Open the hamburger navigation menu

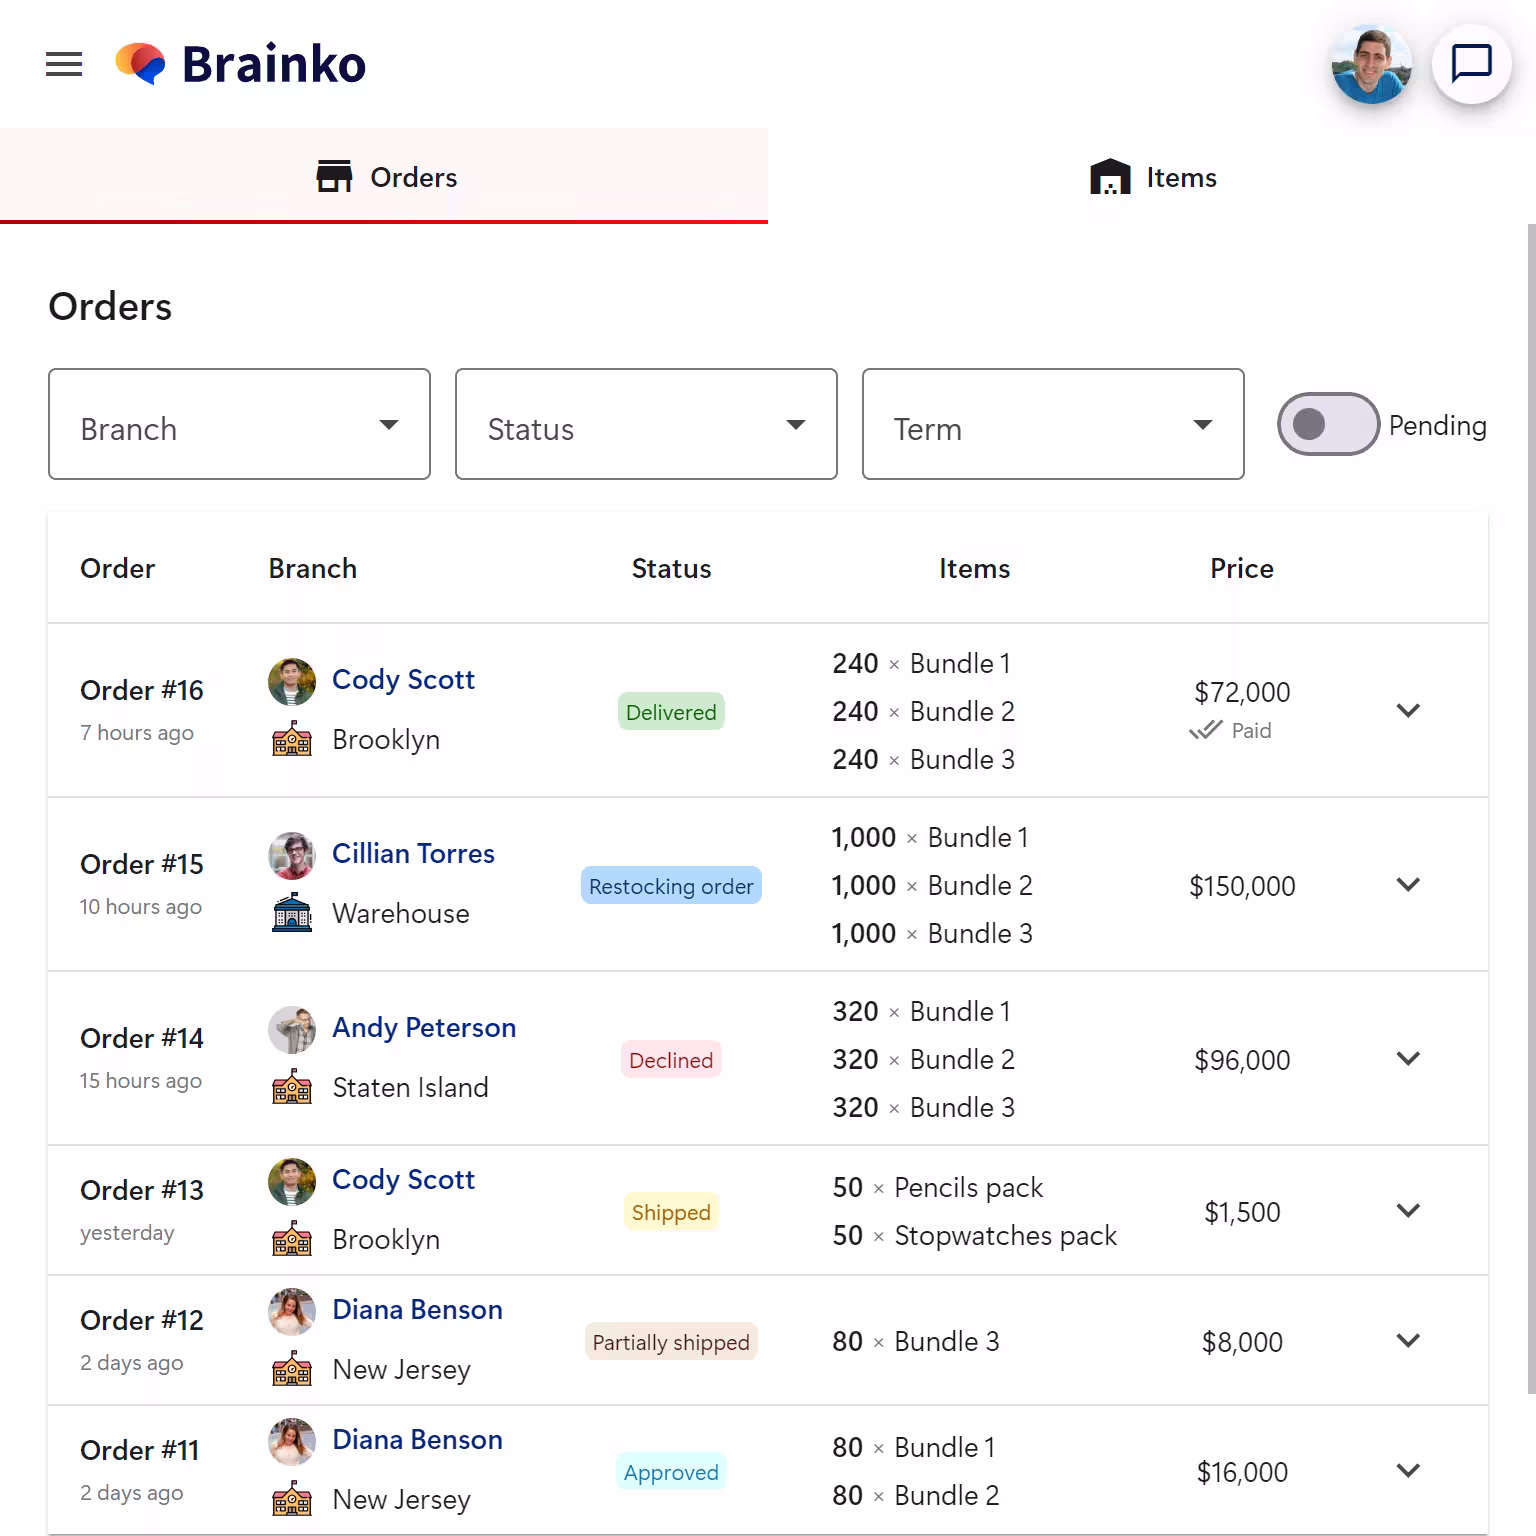tap(64, 65)
